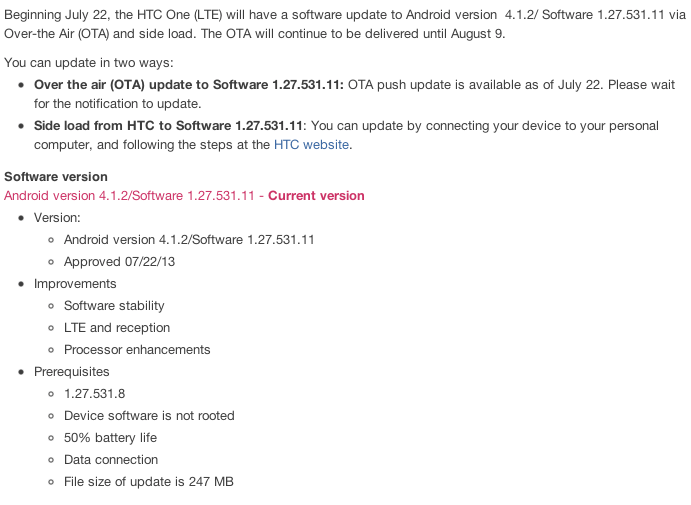Click 'You can update in two ways:' text
The width and height of the screenshot is (691, 505).
88,63
